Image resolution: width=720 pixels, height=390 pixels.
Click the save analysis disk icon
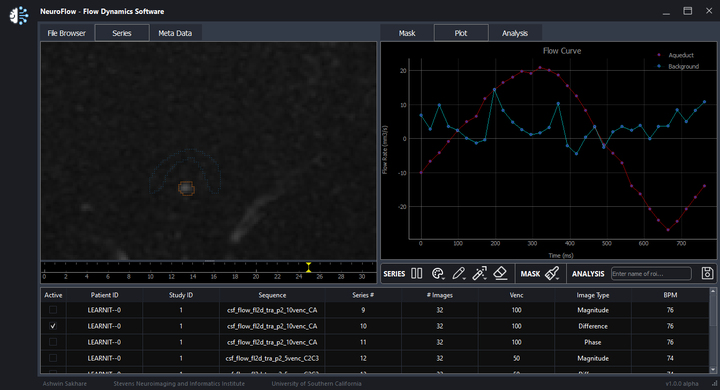coord(707,273)
